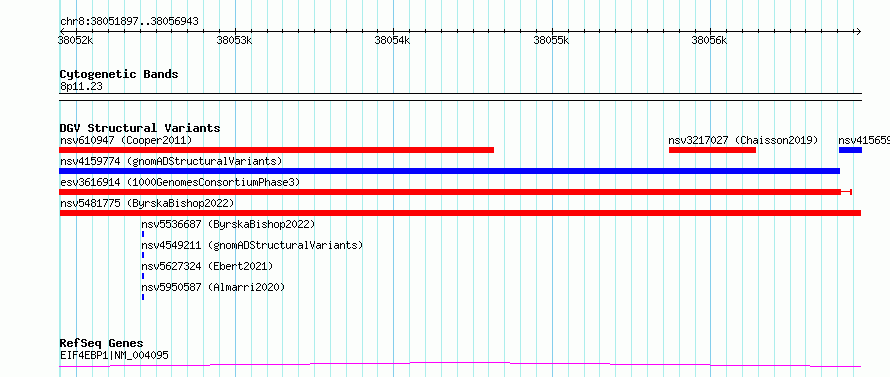Click the RefSeq Genes track title
The image size is (890, 377).
102,344
